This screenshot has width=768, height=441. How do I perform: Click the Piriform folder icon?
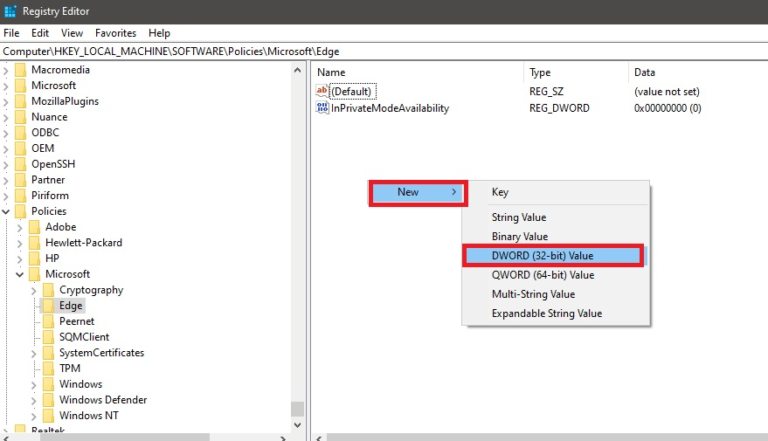click(20, 195)
